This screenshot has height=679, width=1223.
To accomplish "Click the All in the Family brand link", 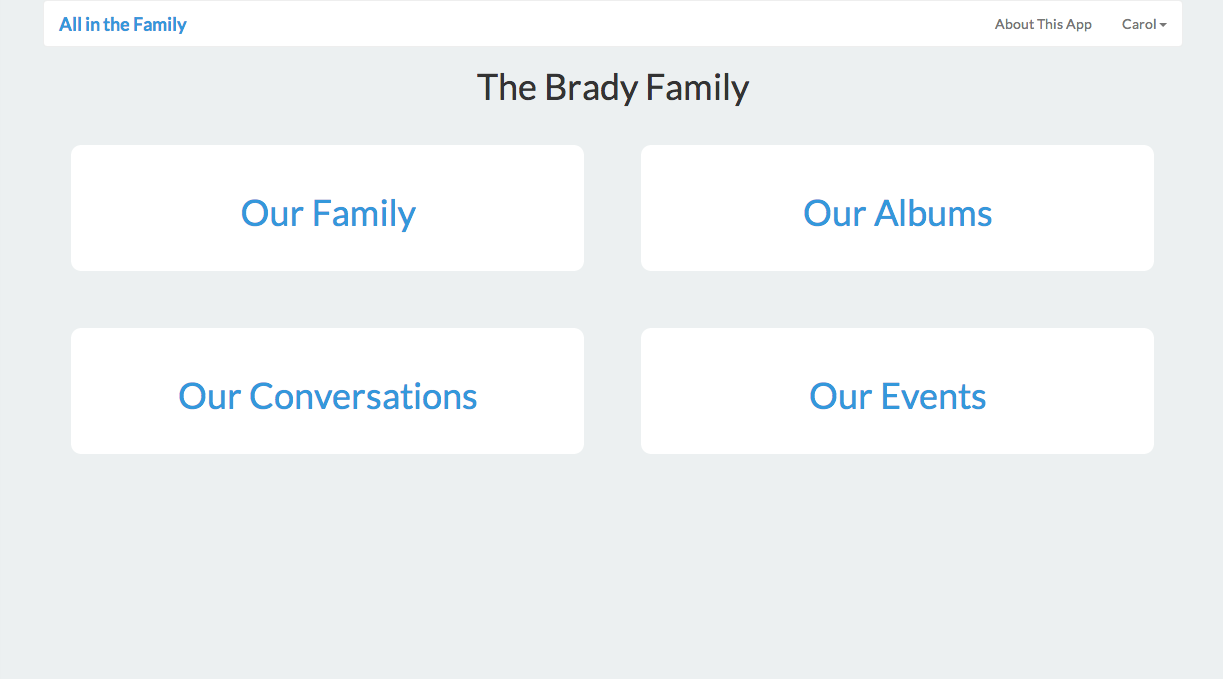I will pos(123,24).
